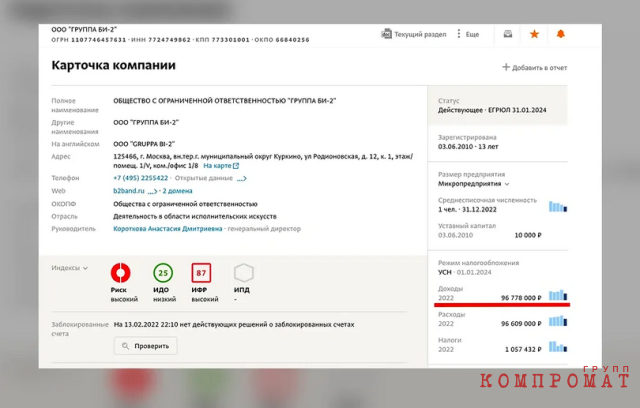Click headcount text '1 чел. · 31.12.2022'
The height and width of the screenshot is (408, 640).
tap(467, 210)
